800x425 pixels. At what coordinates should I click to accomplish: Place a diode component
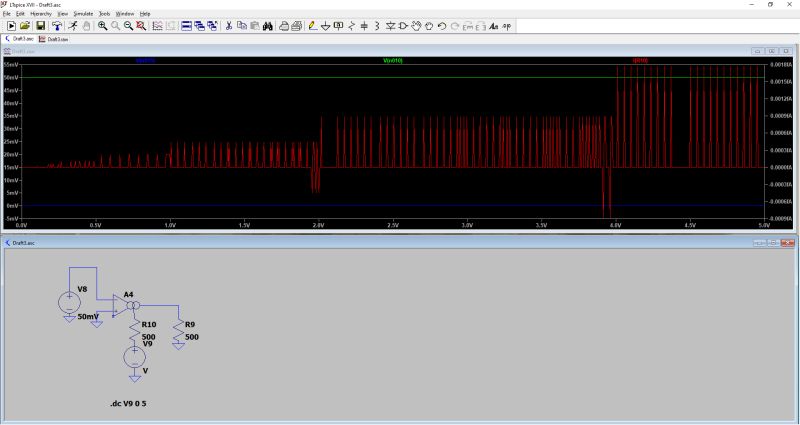click(x=390, y=26)
